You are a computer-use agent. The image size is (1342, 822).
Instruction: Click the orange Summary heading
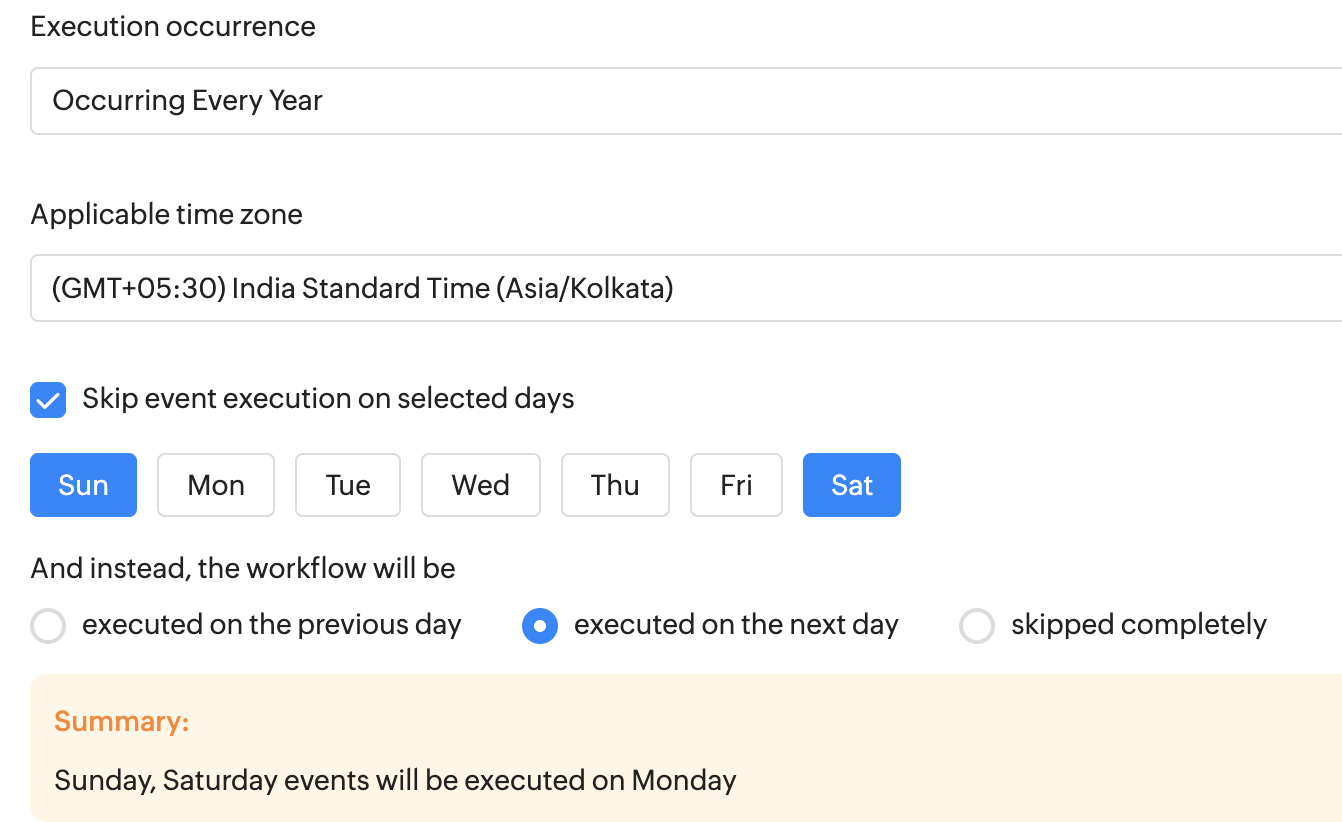pyautogui.click(x=121, y=721)
